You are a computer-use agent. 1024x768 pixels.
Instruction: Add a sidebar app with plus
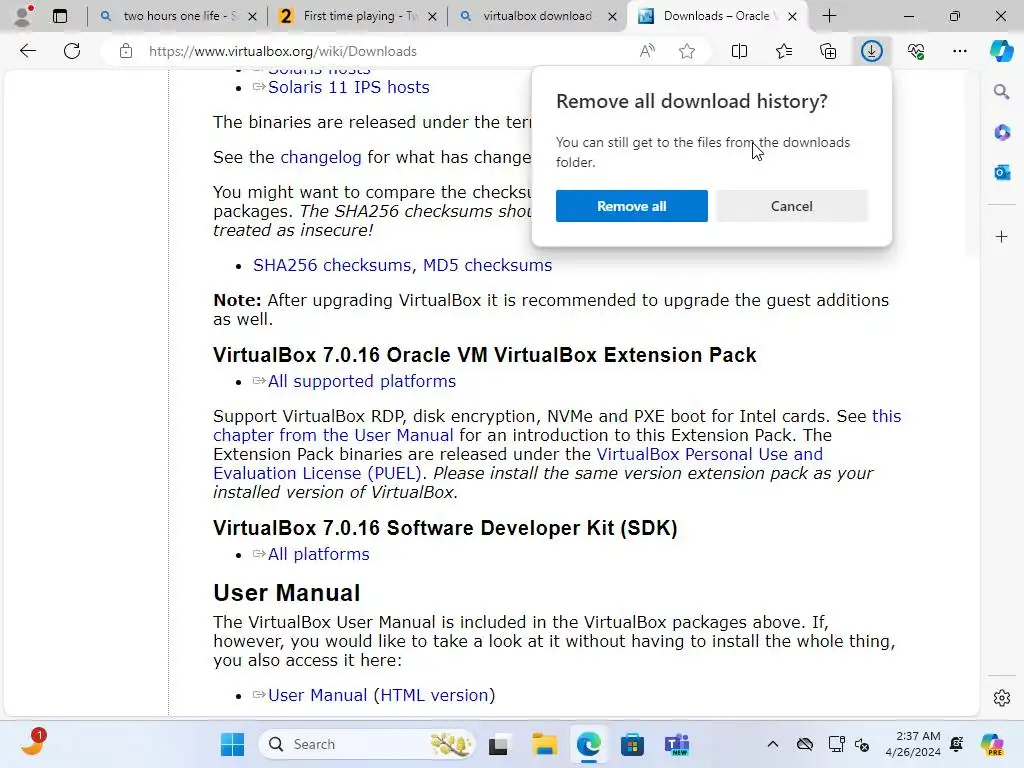(1002, 236)
